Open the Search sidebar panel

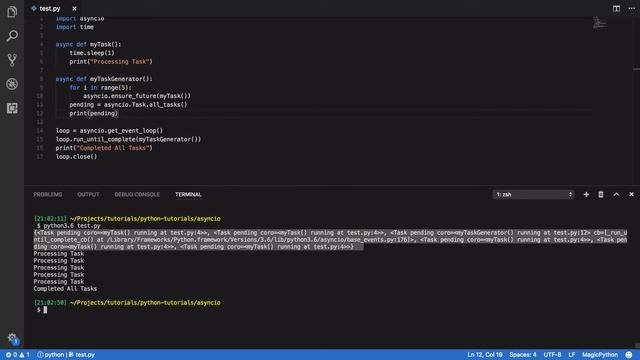12,36
